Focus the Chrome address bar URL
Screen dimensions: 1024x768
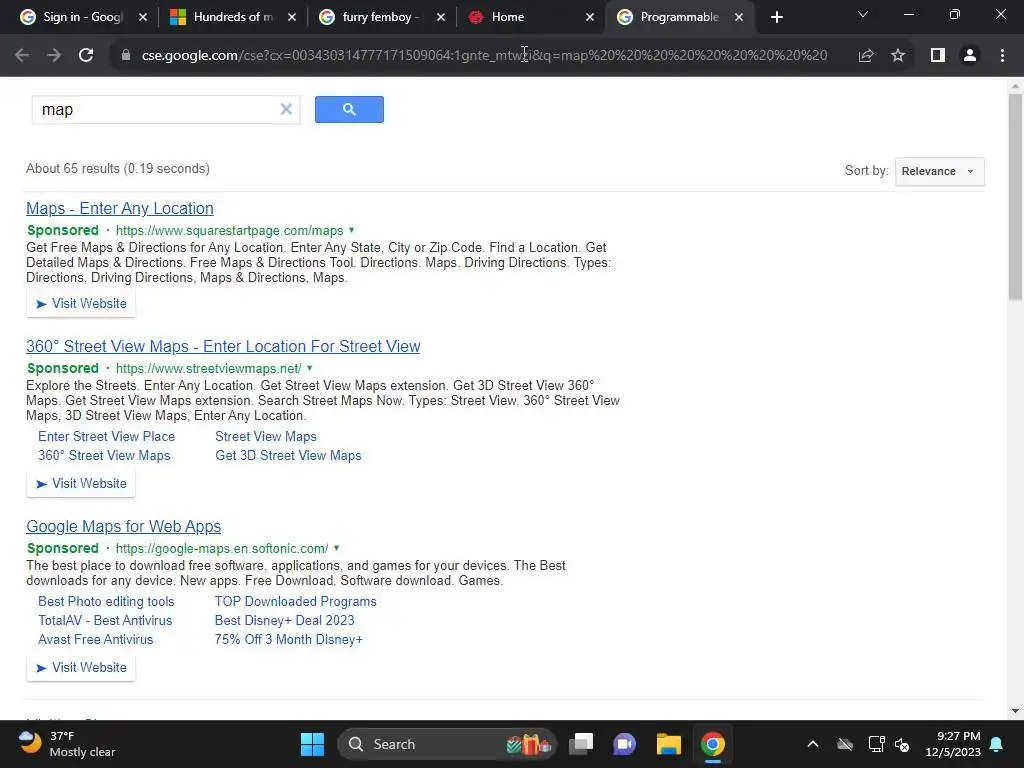[x=484, y=56]
